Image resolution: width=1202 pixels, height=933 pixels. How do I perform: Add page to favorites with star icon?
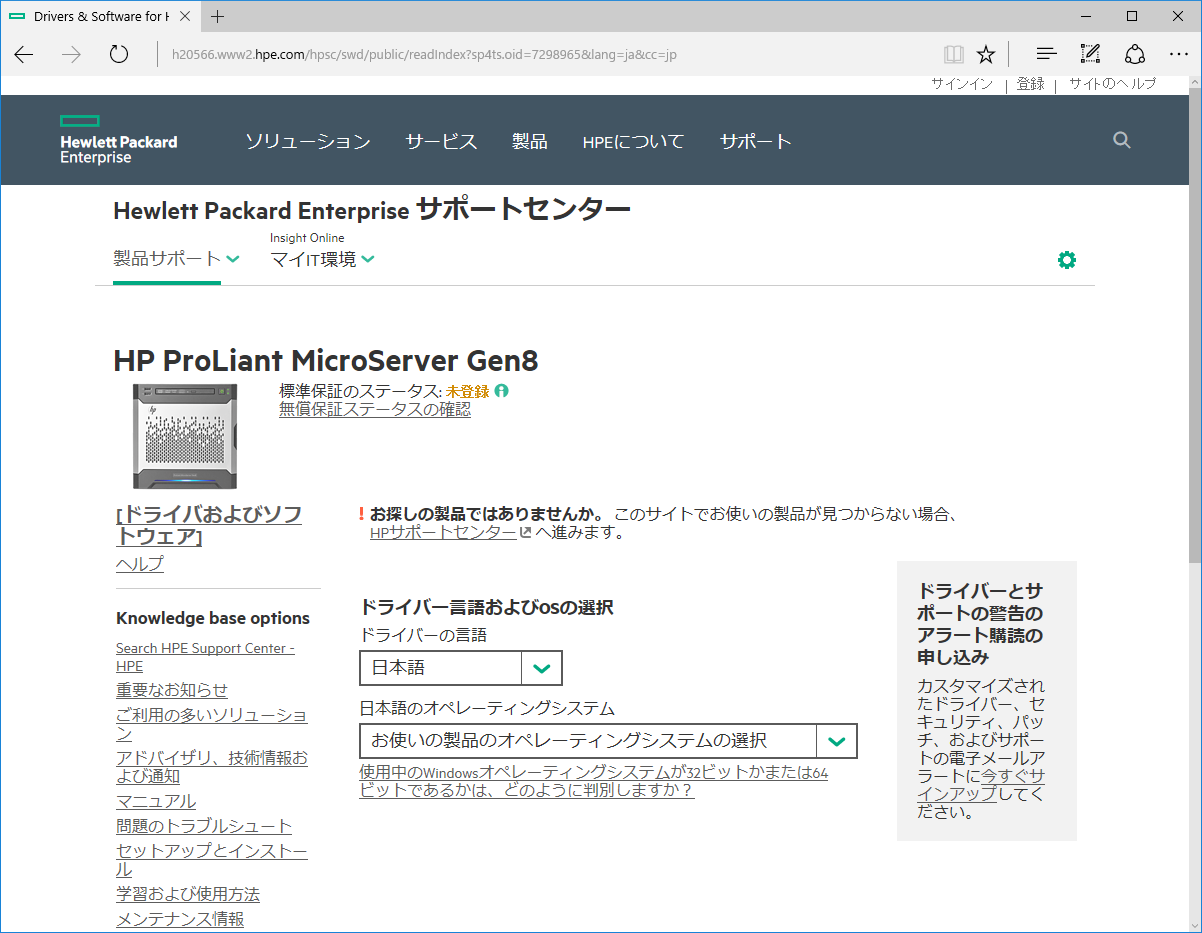(986, 54)
